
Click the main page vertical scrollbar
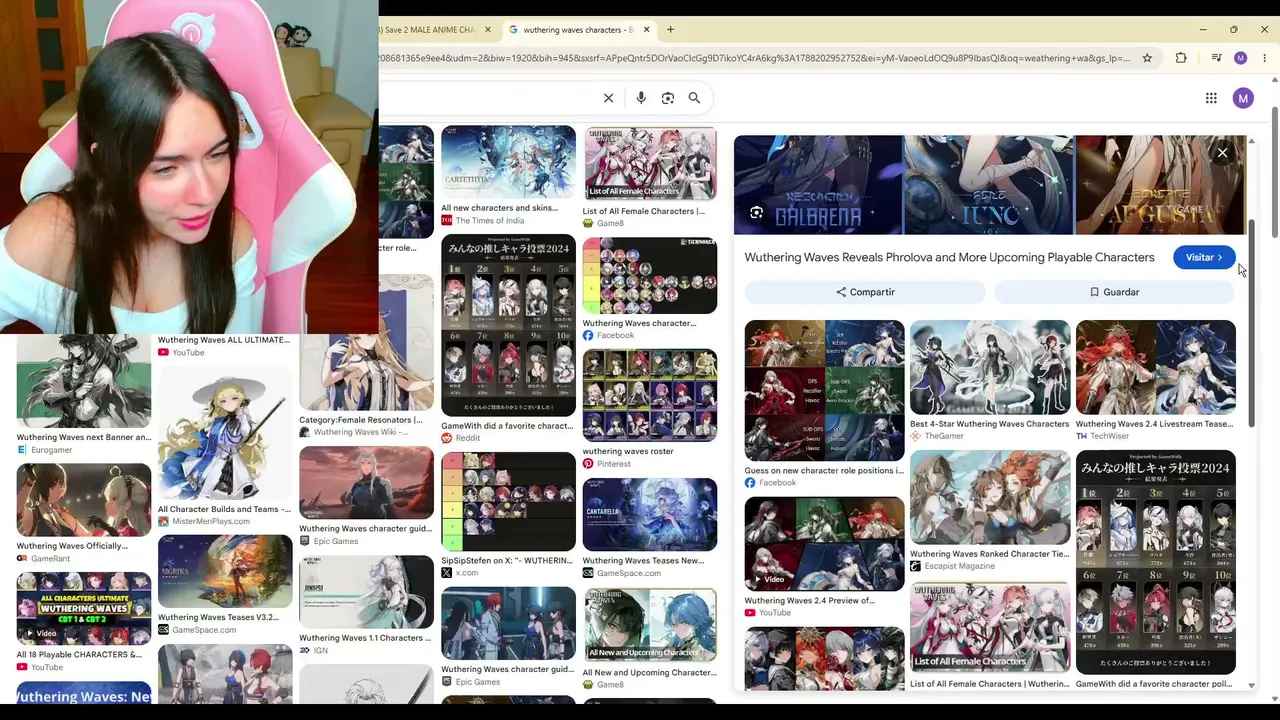coord(1275,174)
